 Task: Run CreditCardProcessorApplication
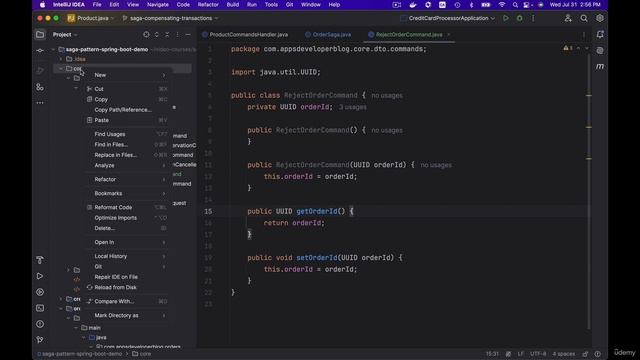pyautogui.click(x=506, y=18)
